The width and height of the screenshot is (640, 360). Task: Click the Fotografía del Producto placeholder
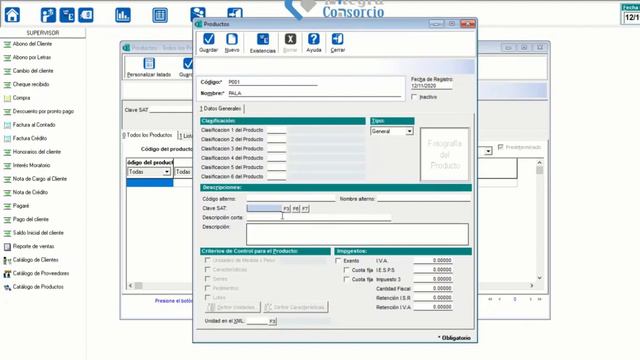tap(444, 154)
